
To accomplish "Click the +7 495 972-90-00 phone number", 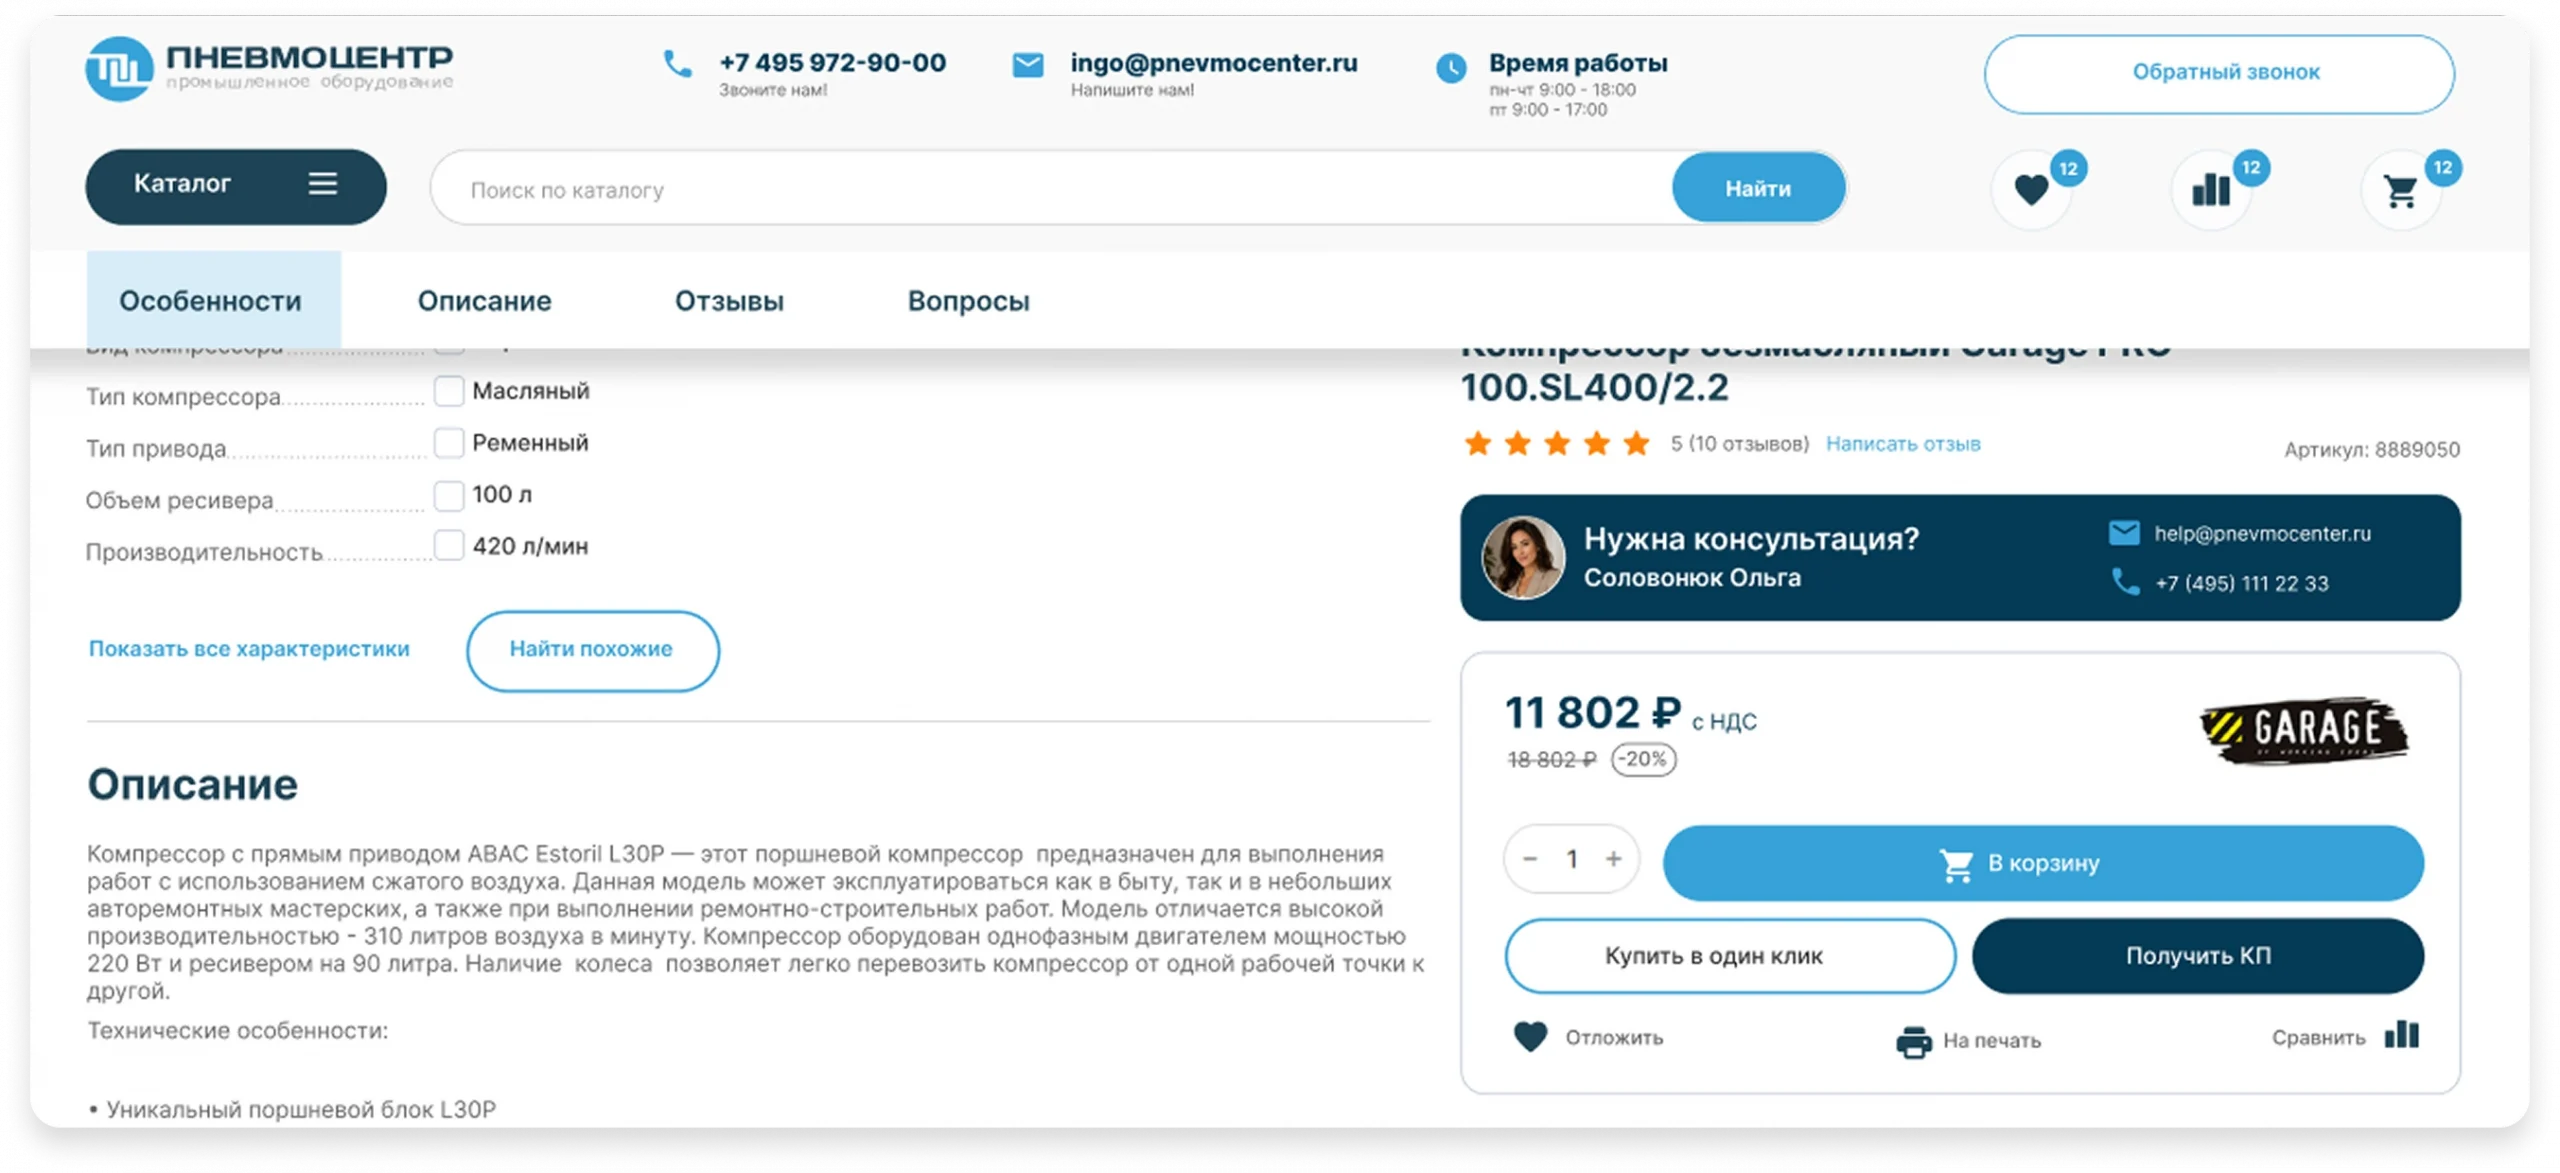I will (x=832, y=62).
